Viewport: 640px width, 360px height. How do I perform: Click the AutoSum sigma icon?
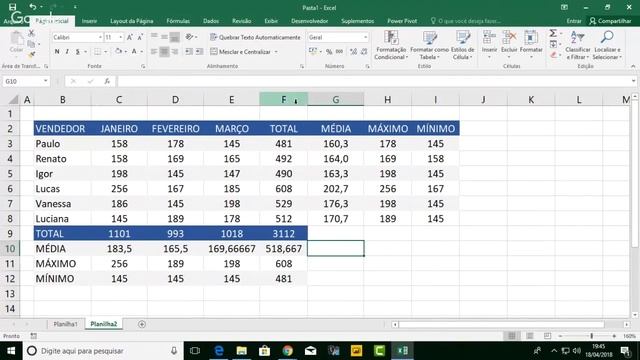553,33
